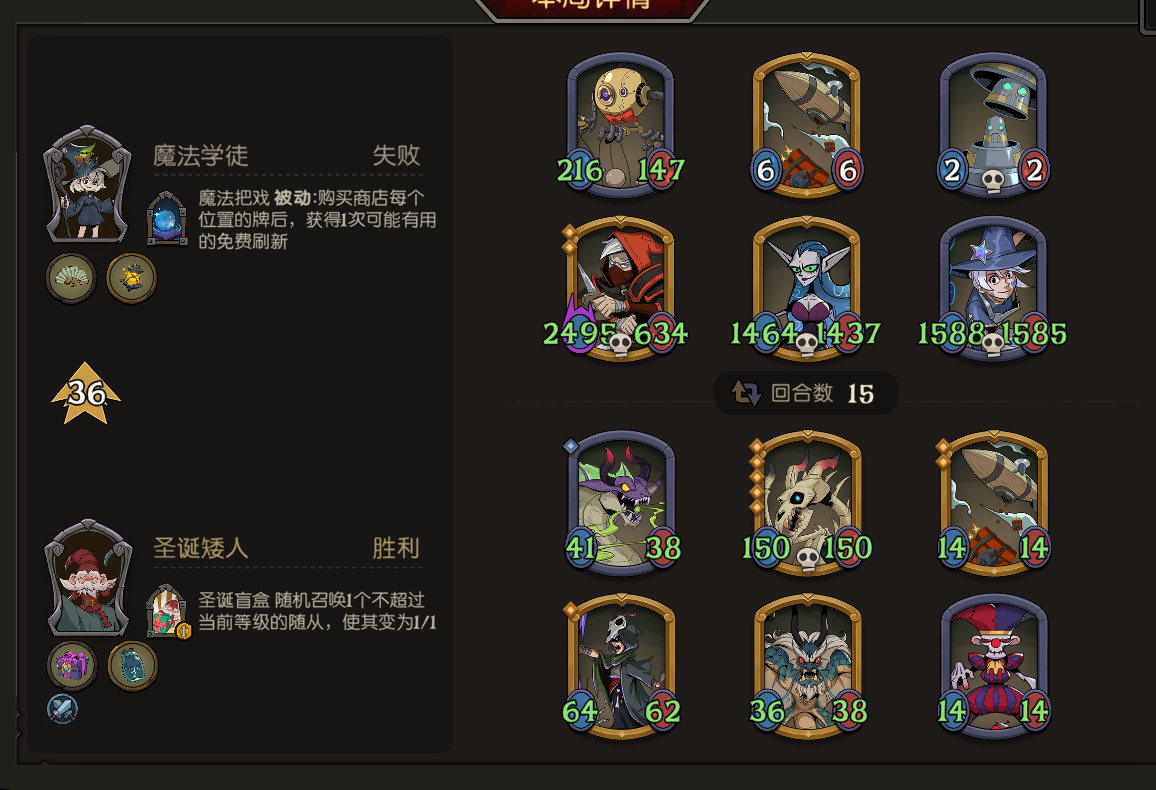Click the 魔法把戏 crystal ball skill icon
The width and height of the screenshot is (1156, 790).
(x=167, y=218)
